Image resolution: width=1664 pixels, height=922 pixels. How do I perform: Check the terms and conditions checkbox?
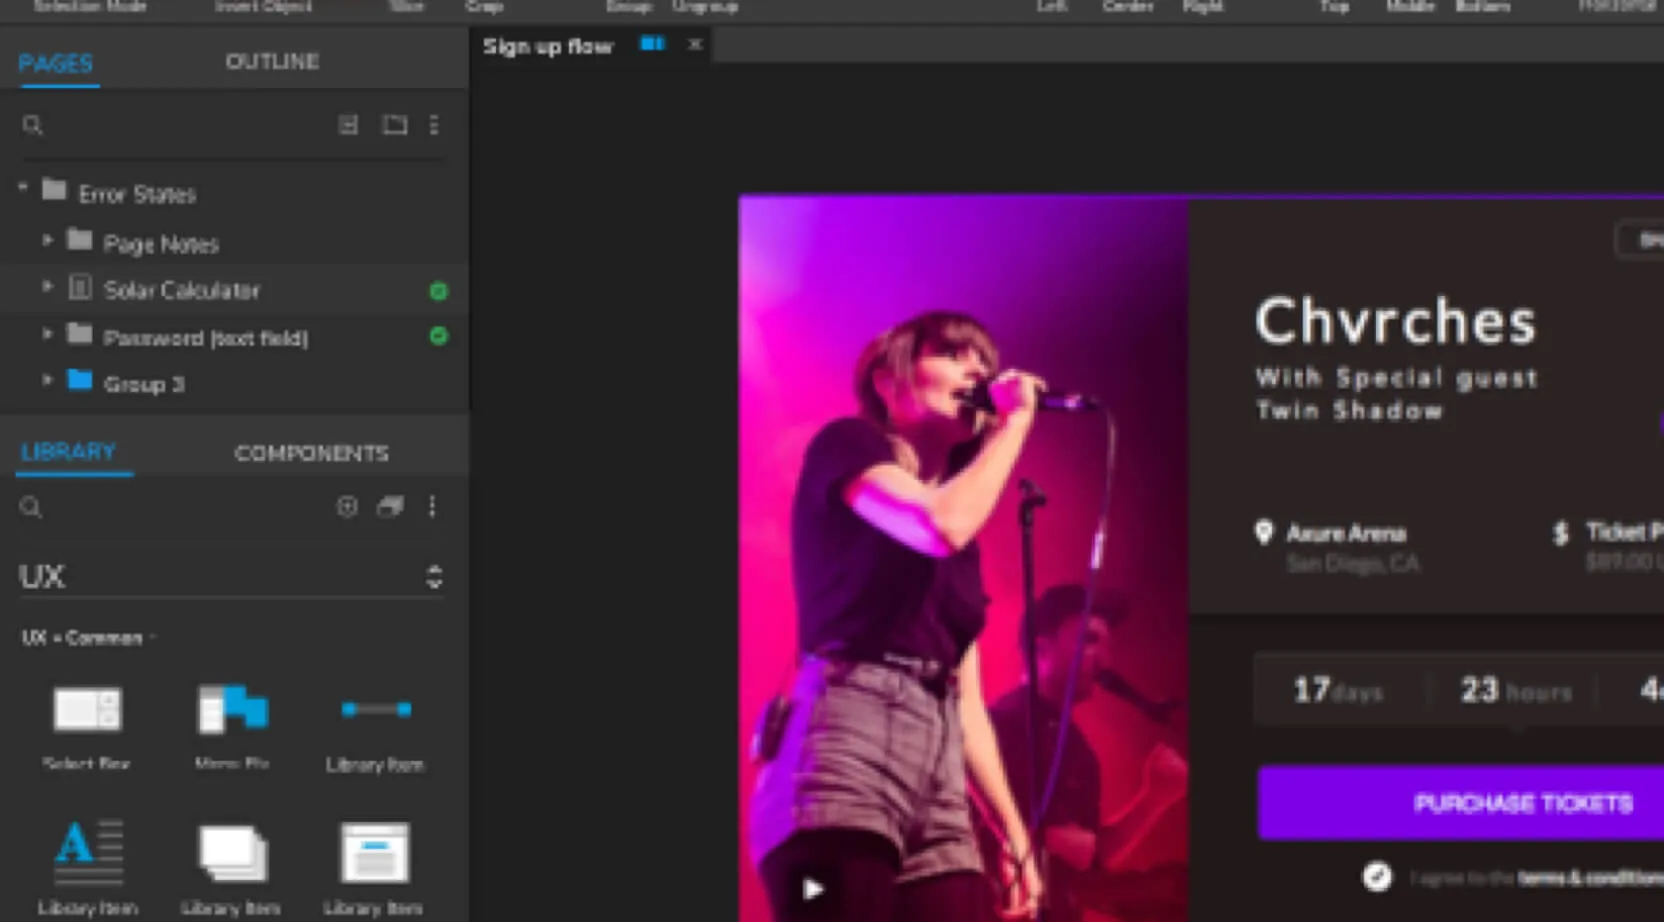click(x=1377, y=877)
